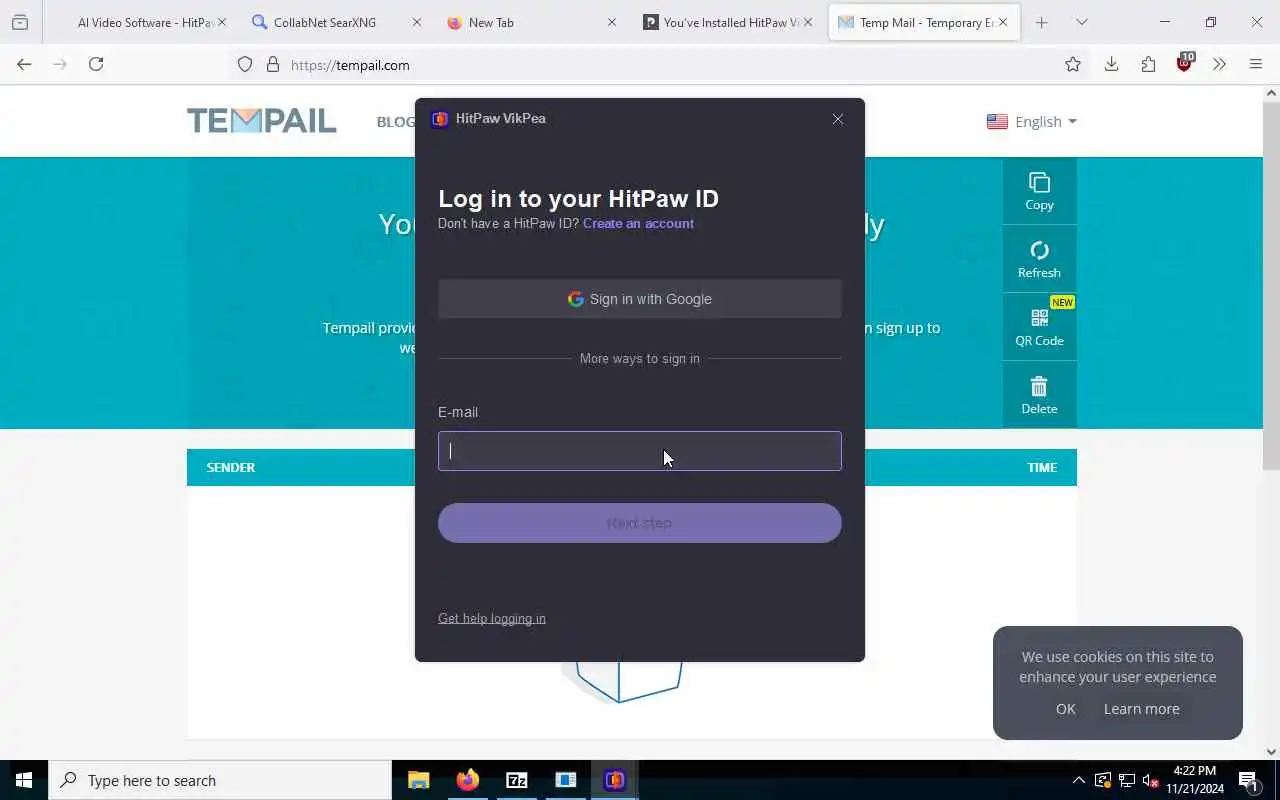Screen dimensions: 1280x800
Task: Click the Delete trash icon on Tempail
Action: (x=1039, y=395)
